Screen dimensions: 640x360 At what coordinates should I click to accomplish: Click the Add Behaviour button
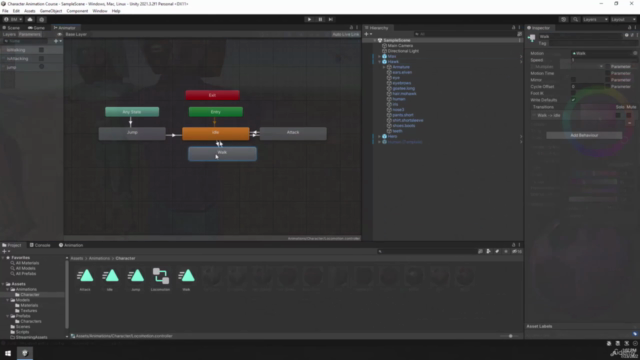pos(584,135)
